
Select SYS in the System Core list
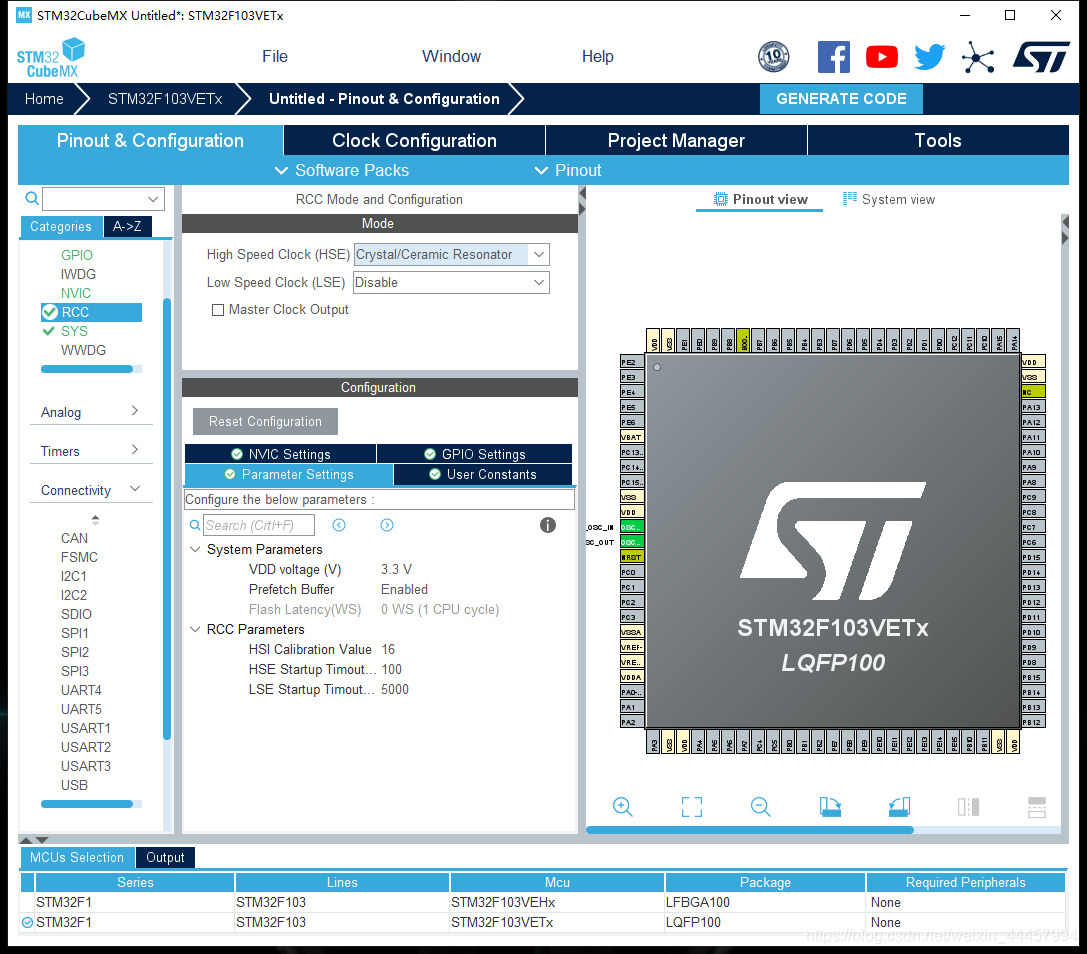(x=74, y=331)
